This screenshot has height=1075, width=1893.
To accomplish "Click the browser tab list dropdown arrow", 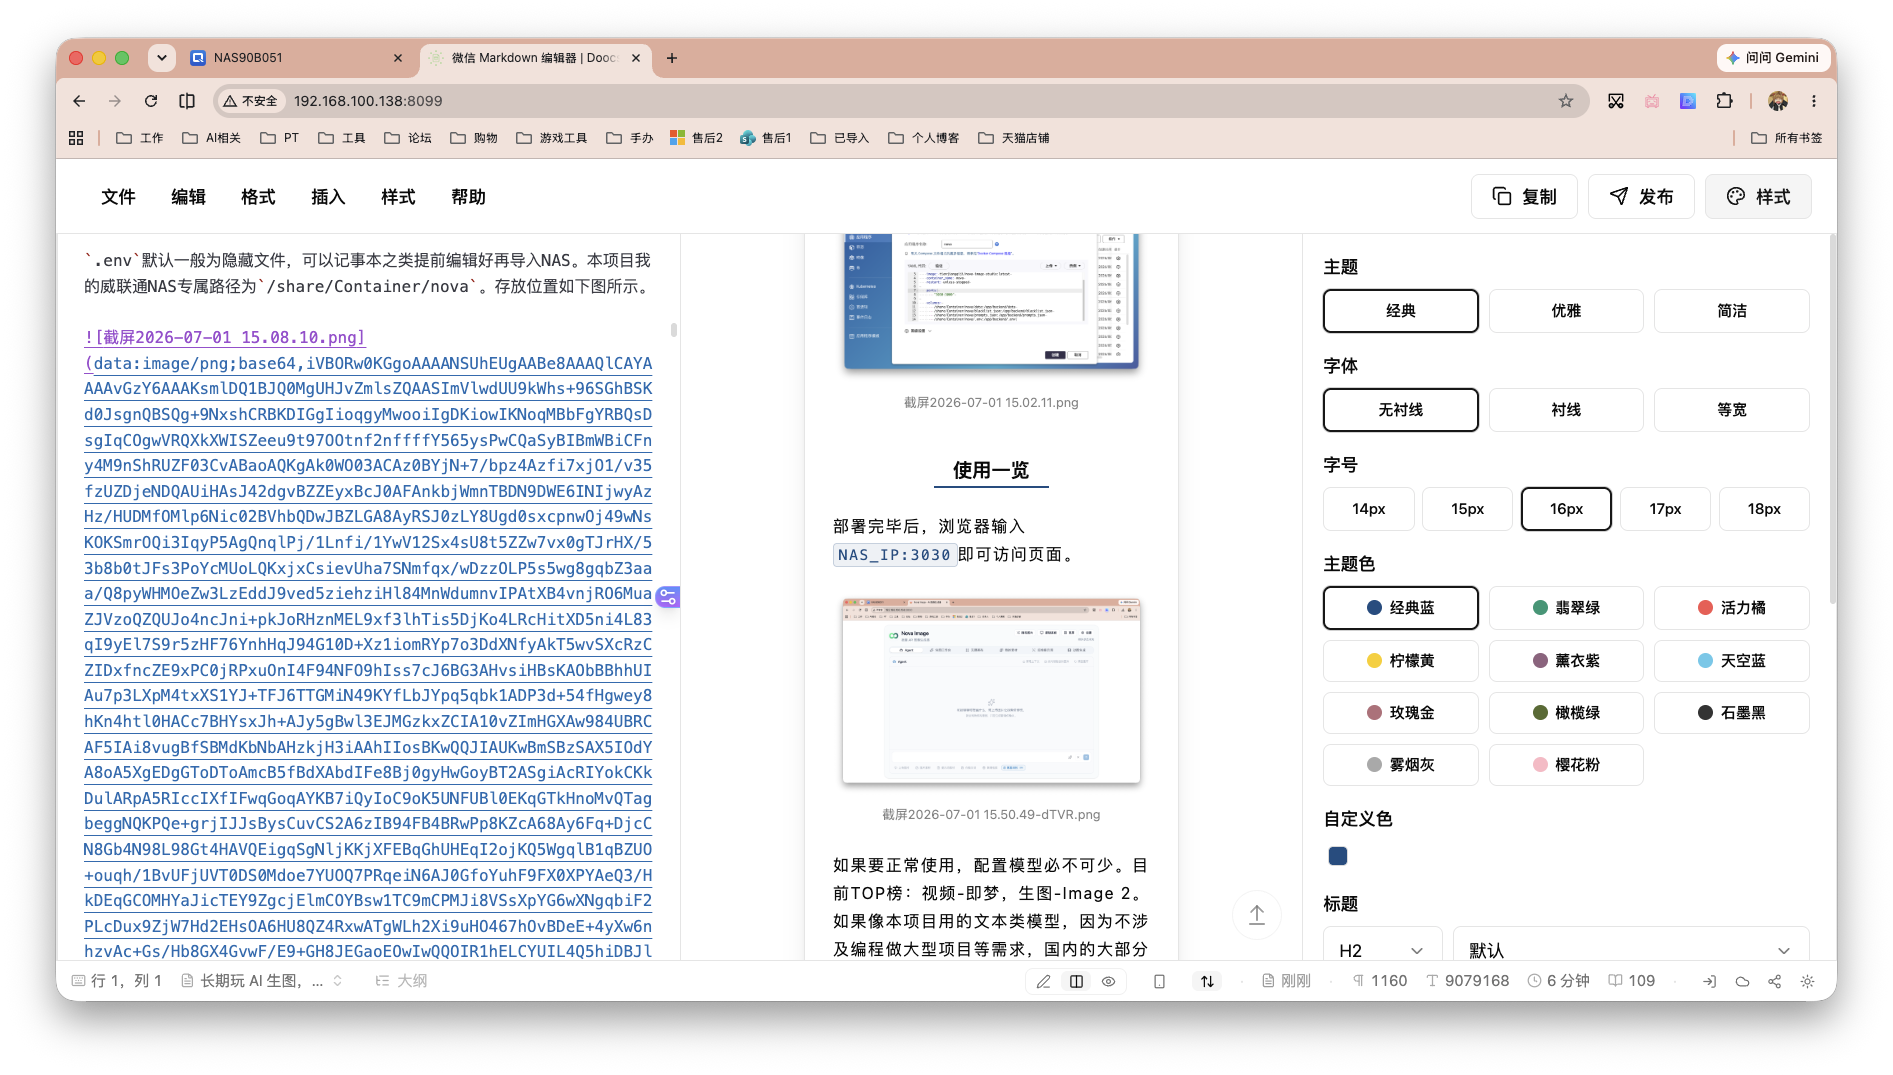I will coord(162,58).
